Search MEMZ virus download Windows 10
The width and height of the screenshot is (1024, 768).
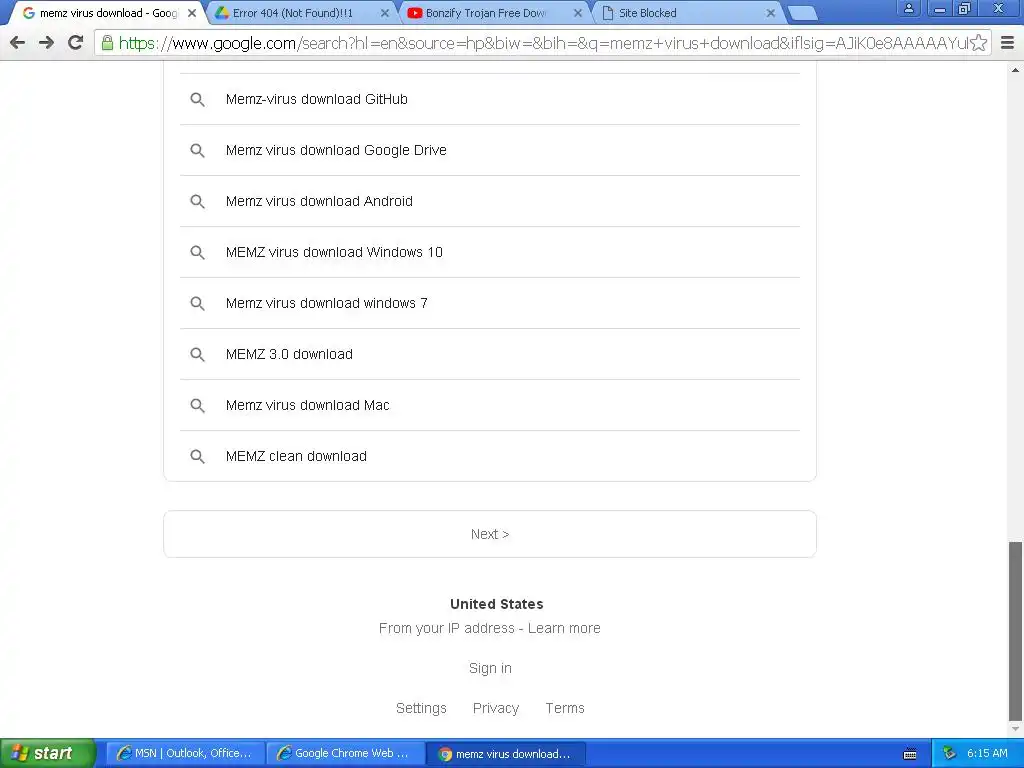coord(490,252)
